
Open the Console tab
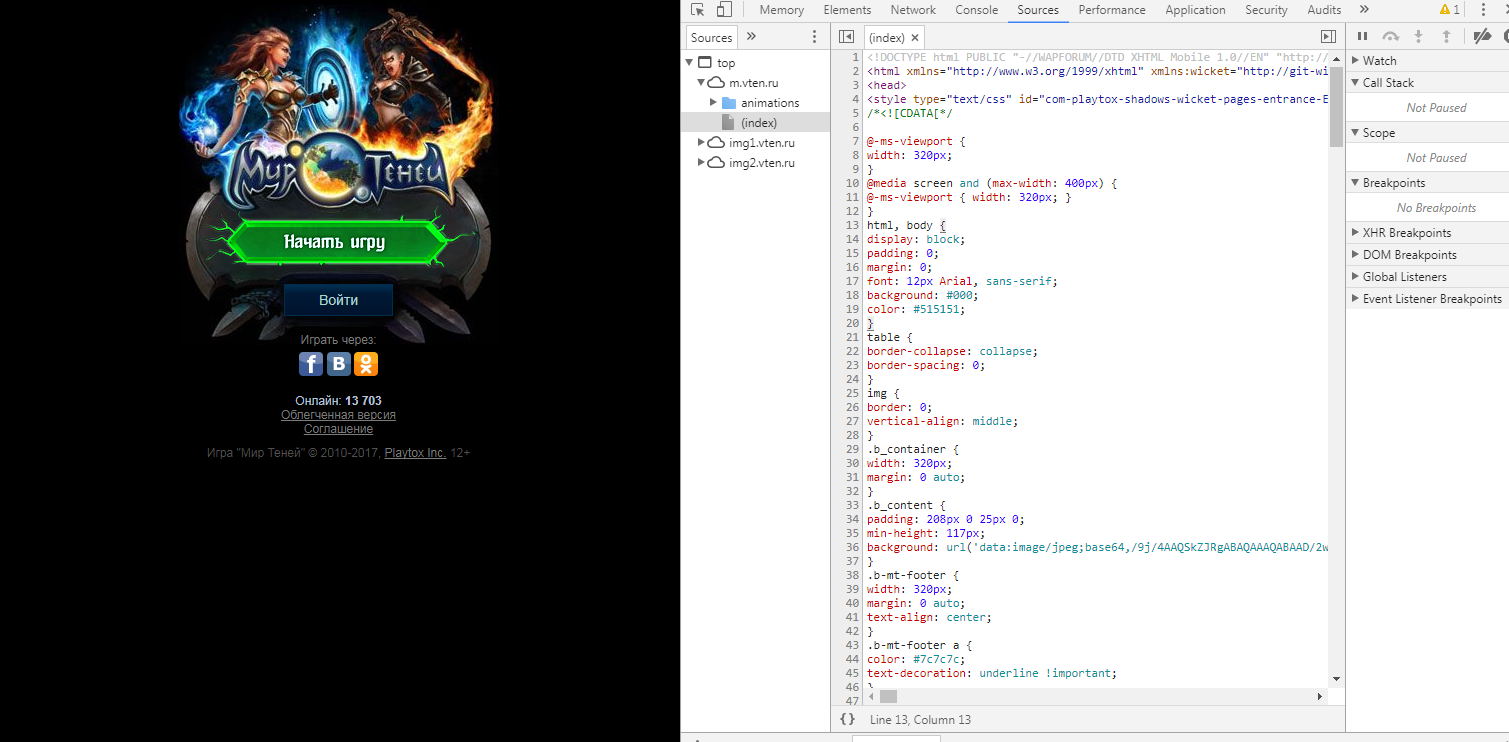point(976,10)
